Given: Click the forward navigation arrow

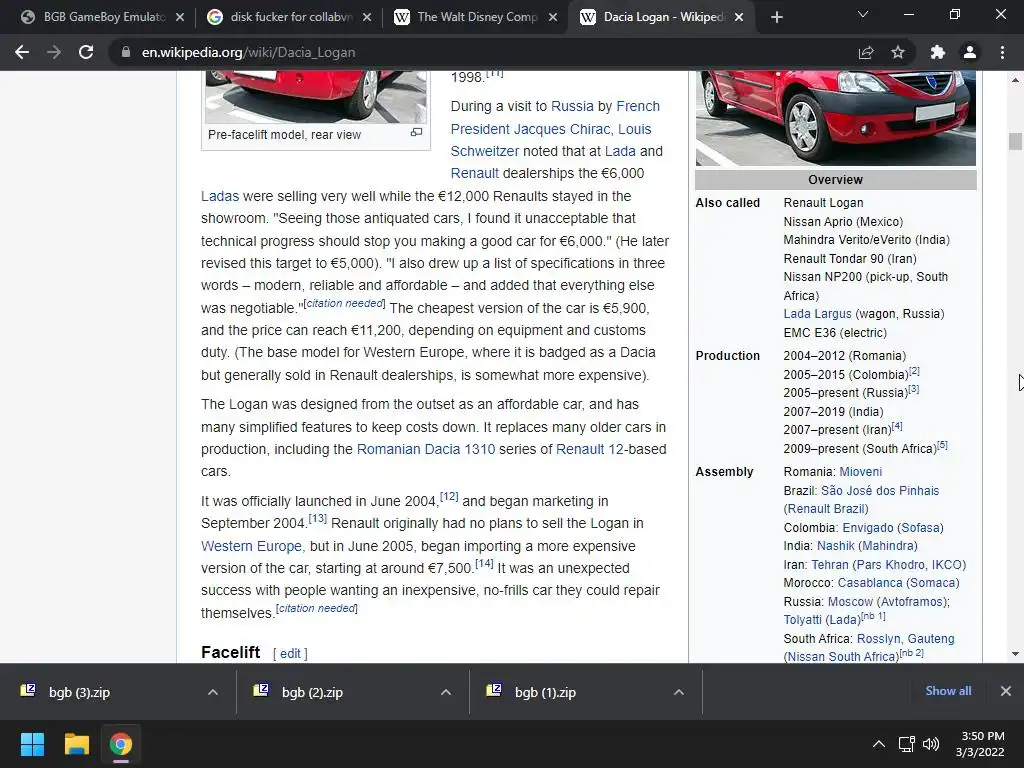Looking at the screenshot, I should click(x=54, y=52).
